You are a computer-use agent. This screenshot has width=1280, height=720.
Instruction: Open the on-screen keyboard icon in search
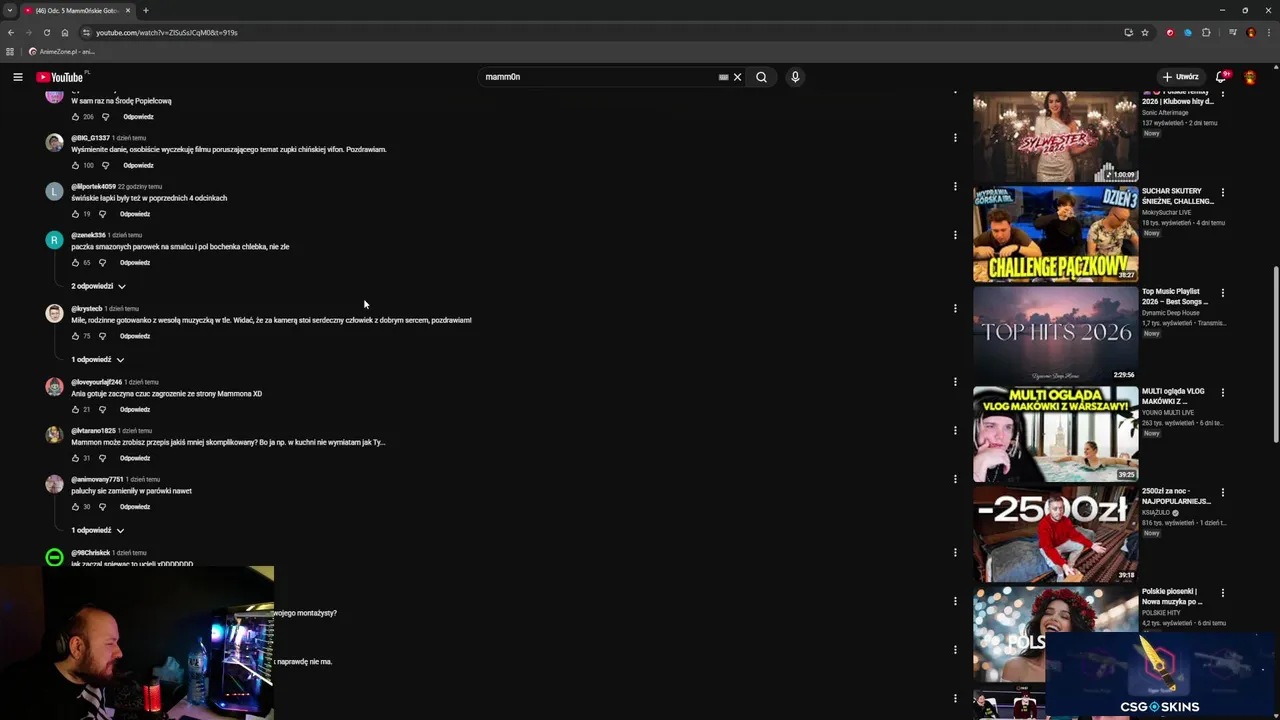723,77
